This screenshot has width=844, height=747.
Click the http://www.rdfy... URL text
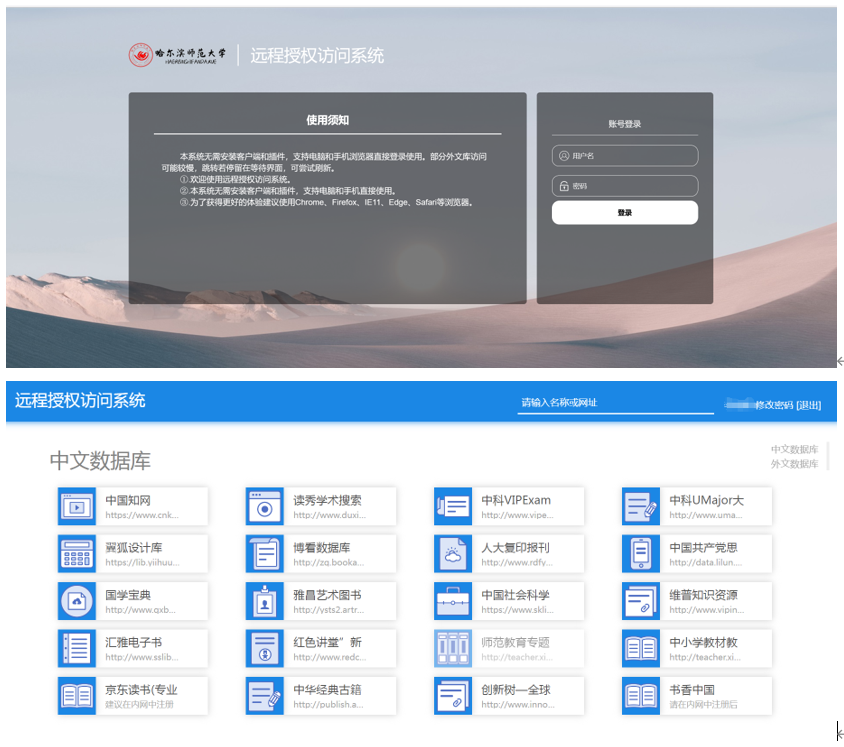click(517, 562)
